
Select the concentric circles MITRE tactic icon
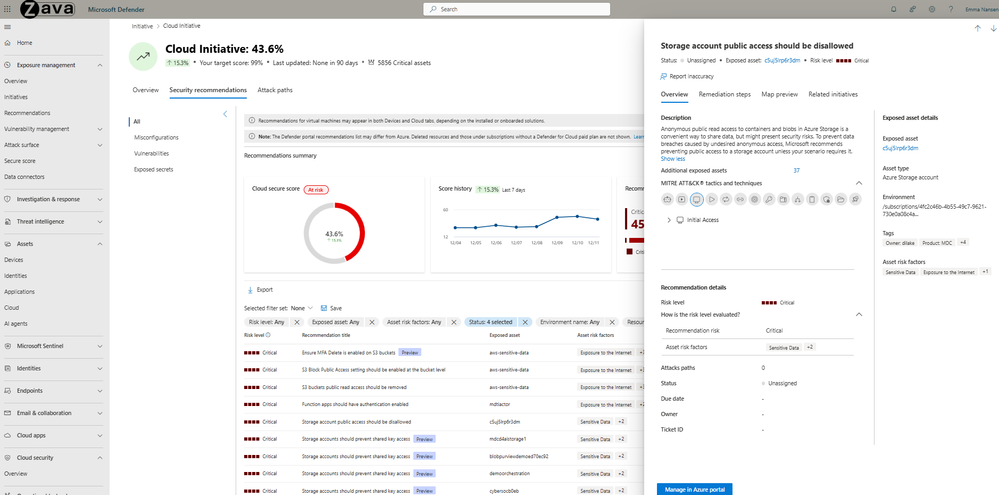tap(754, 199)
